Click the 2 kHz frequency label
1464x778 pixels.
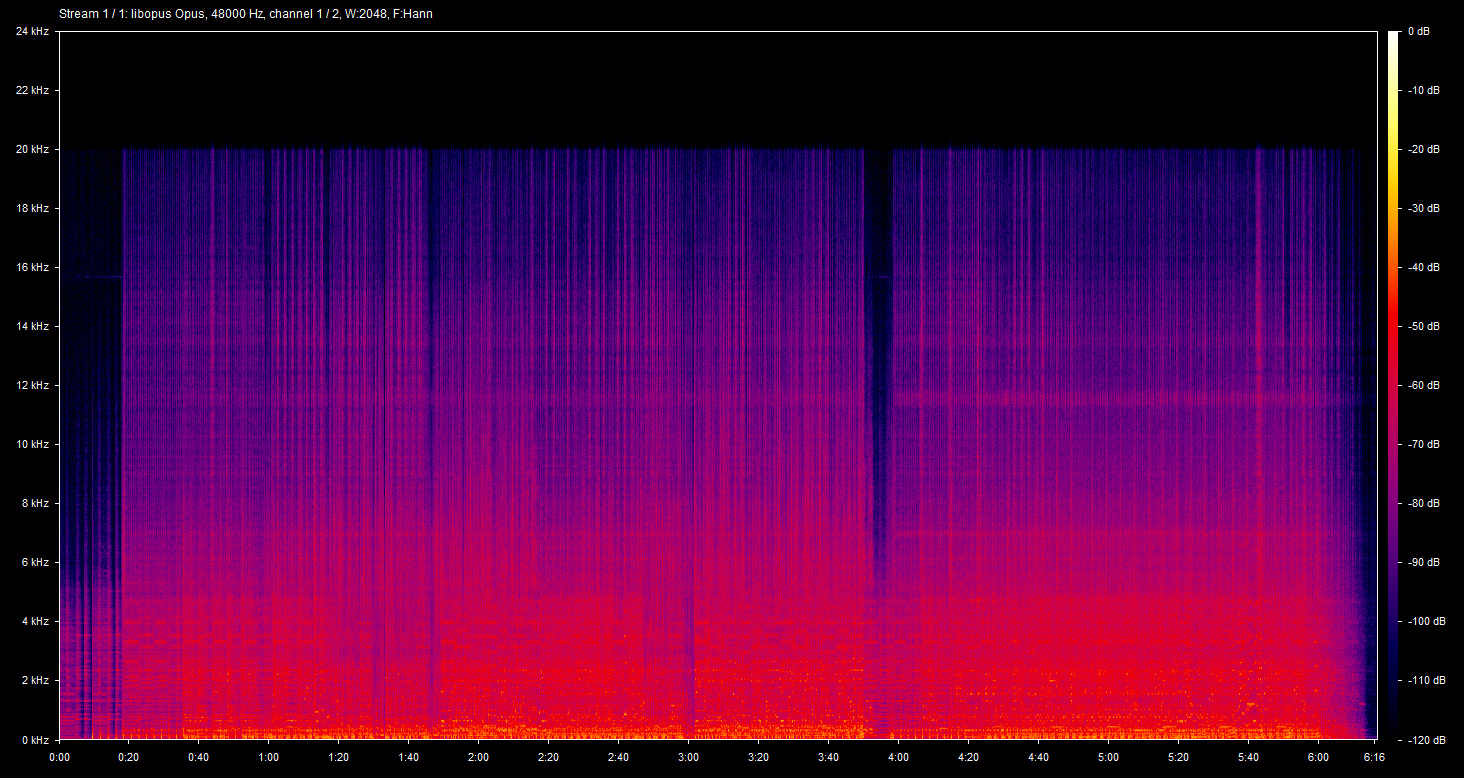(x=34, y=680)
